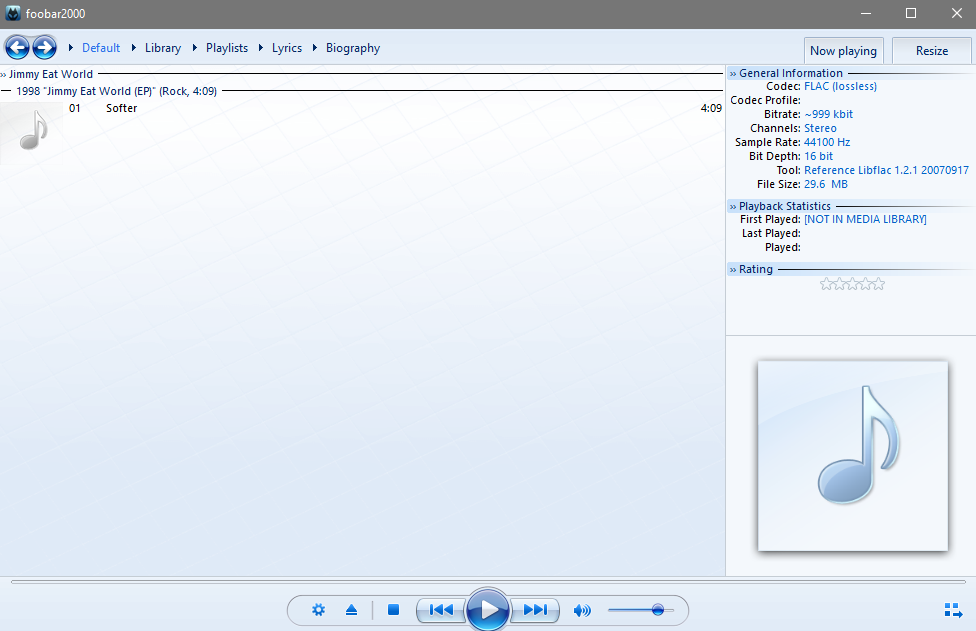976x631 pixels.
Task: Click the 4:09 track duration
Action: (x=711, y=108)
